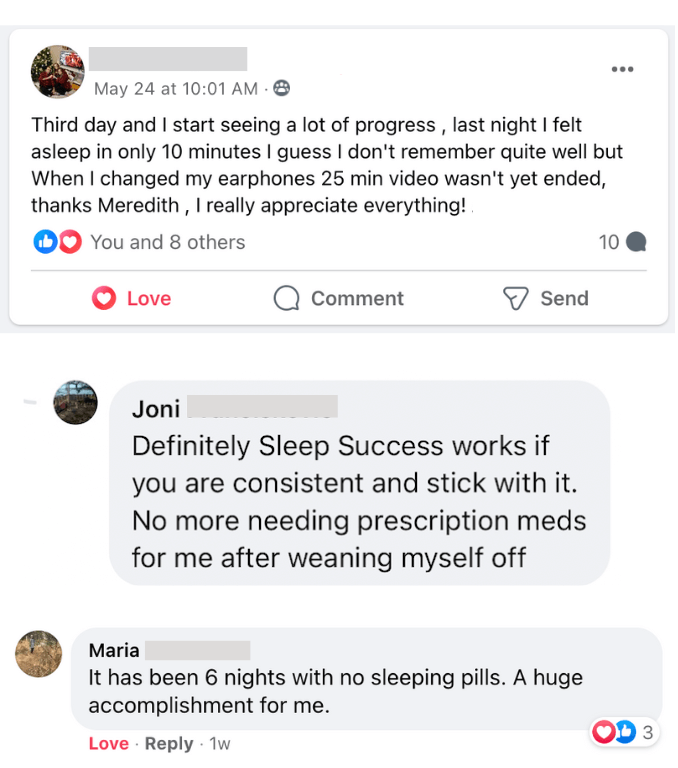Click the heart icon beside Love button
678x768 pixels.
[x=104, y=298]
